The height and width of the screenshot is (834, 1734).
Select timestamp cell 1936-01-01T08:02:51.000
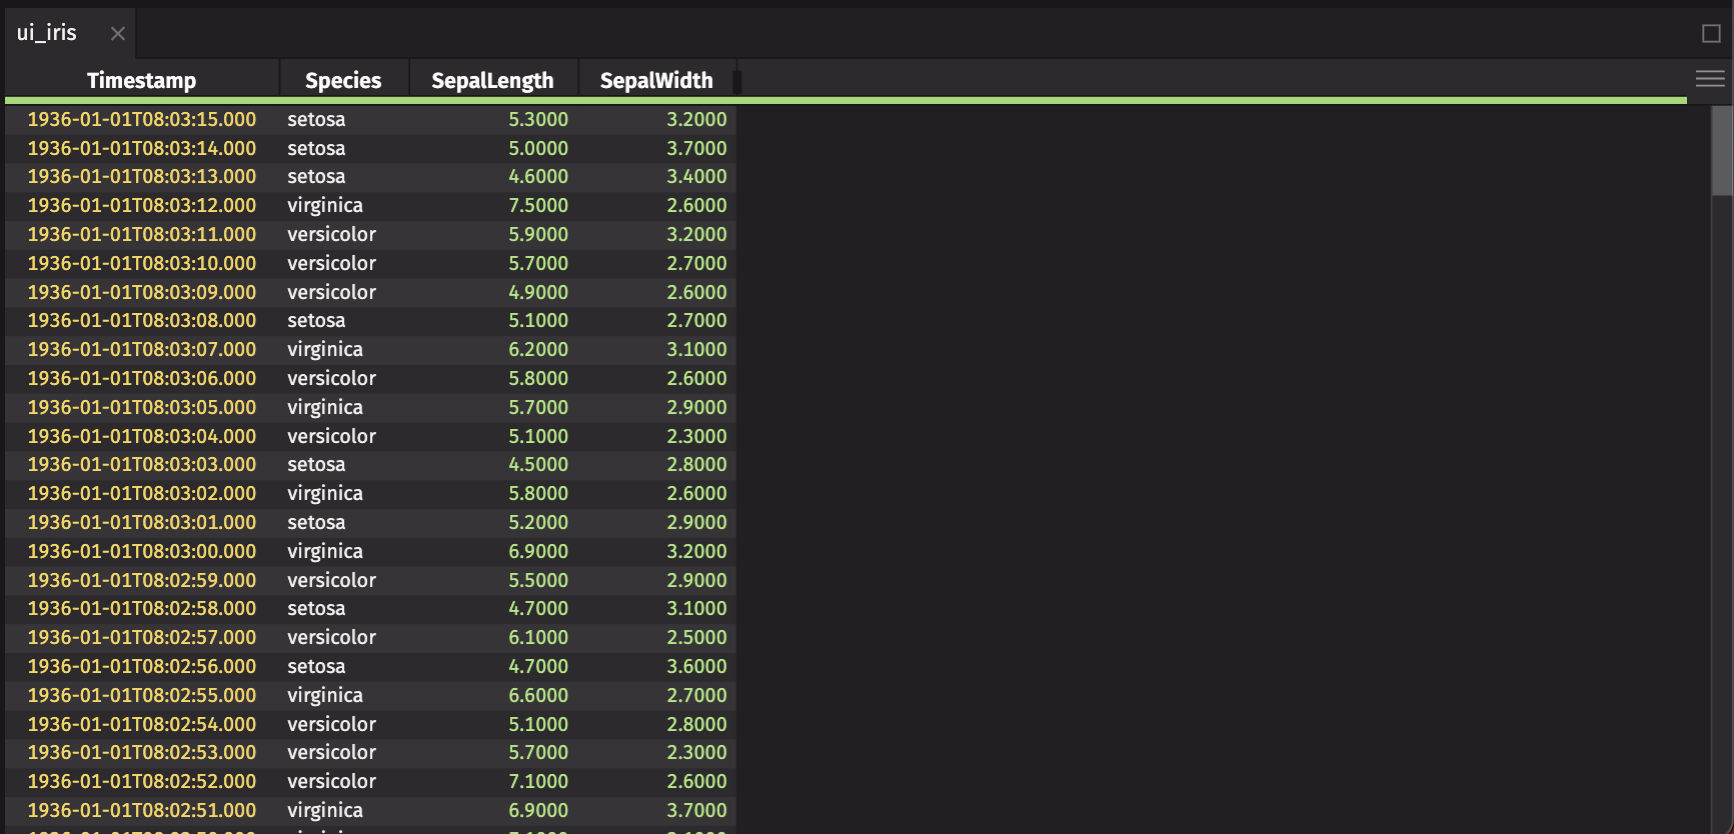click(141, 810)
